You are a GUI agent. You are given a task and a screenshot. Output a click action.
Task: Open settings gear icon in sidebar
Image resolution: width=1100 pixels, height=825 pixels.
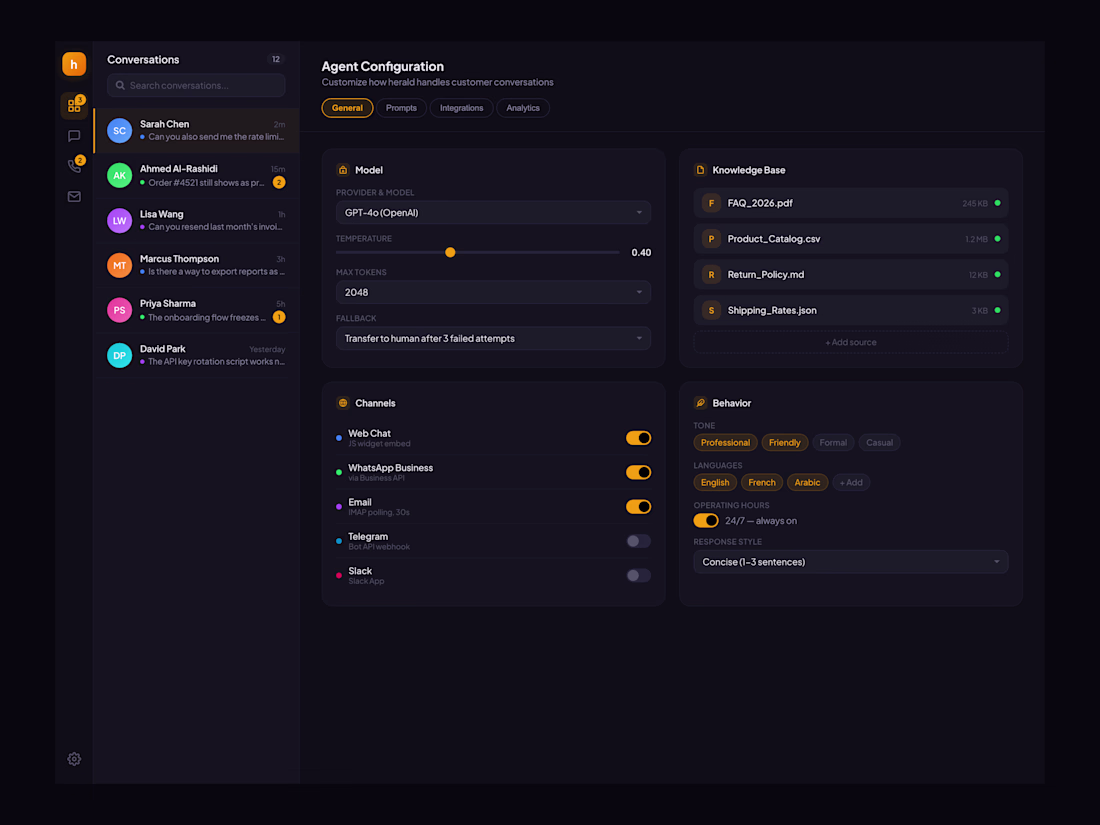(x=74, y=759)
